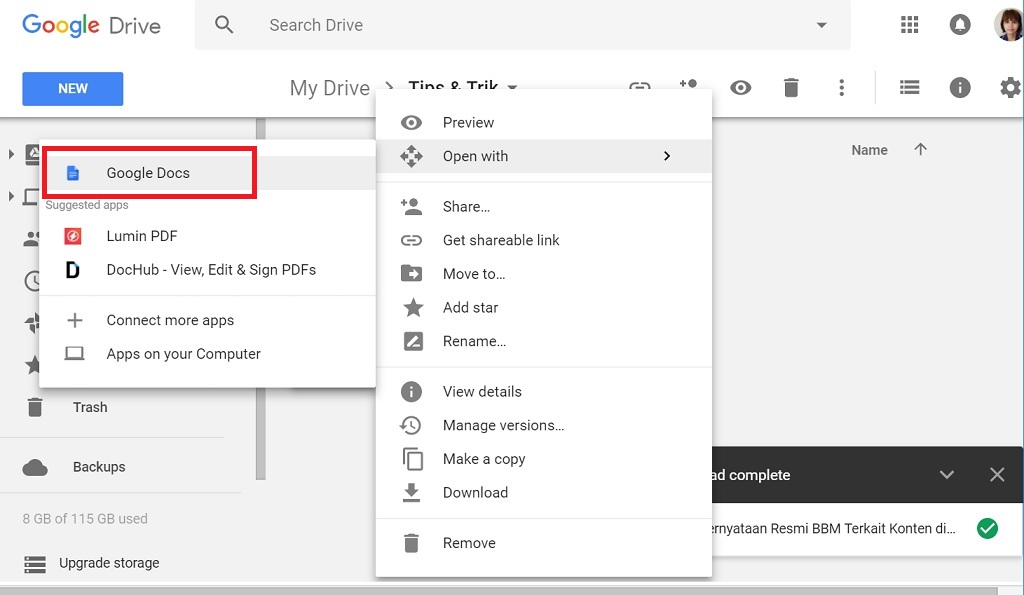Viewport: 1024px width, 595px height.
Task: Show the details info panel icon
Action: (x=960, y=88)
